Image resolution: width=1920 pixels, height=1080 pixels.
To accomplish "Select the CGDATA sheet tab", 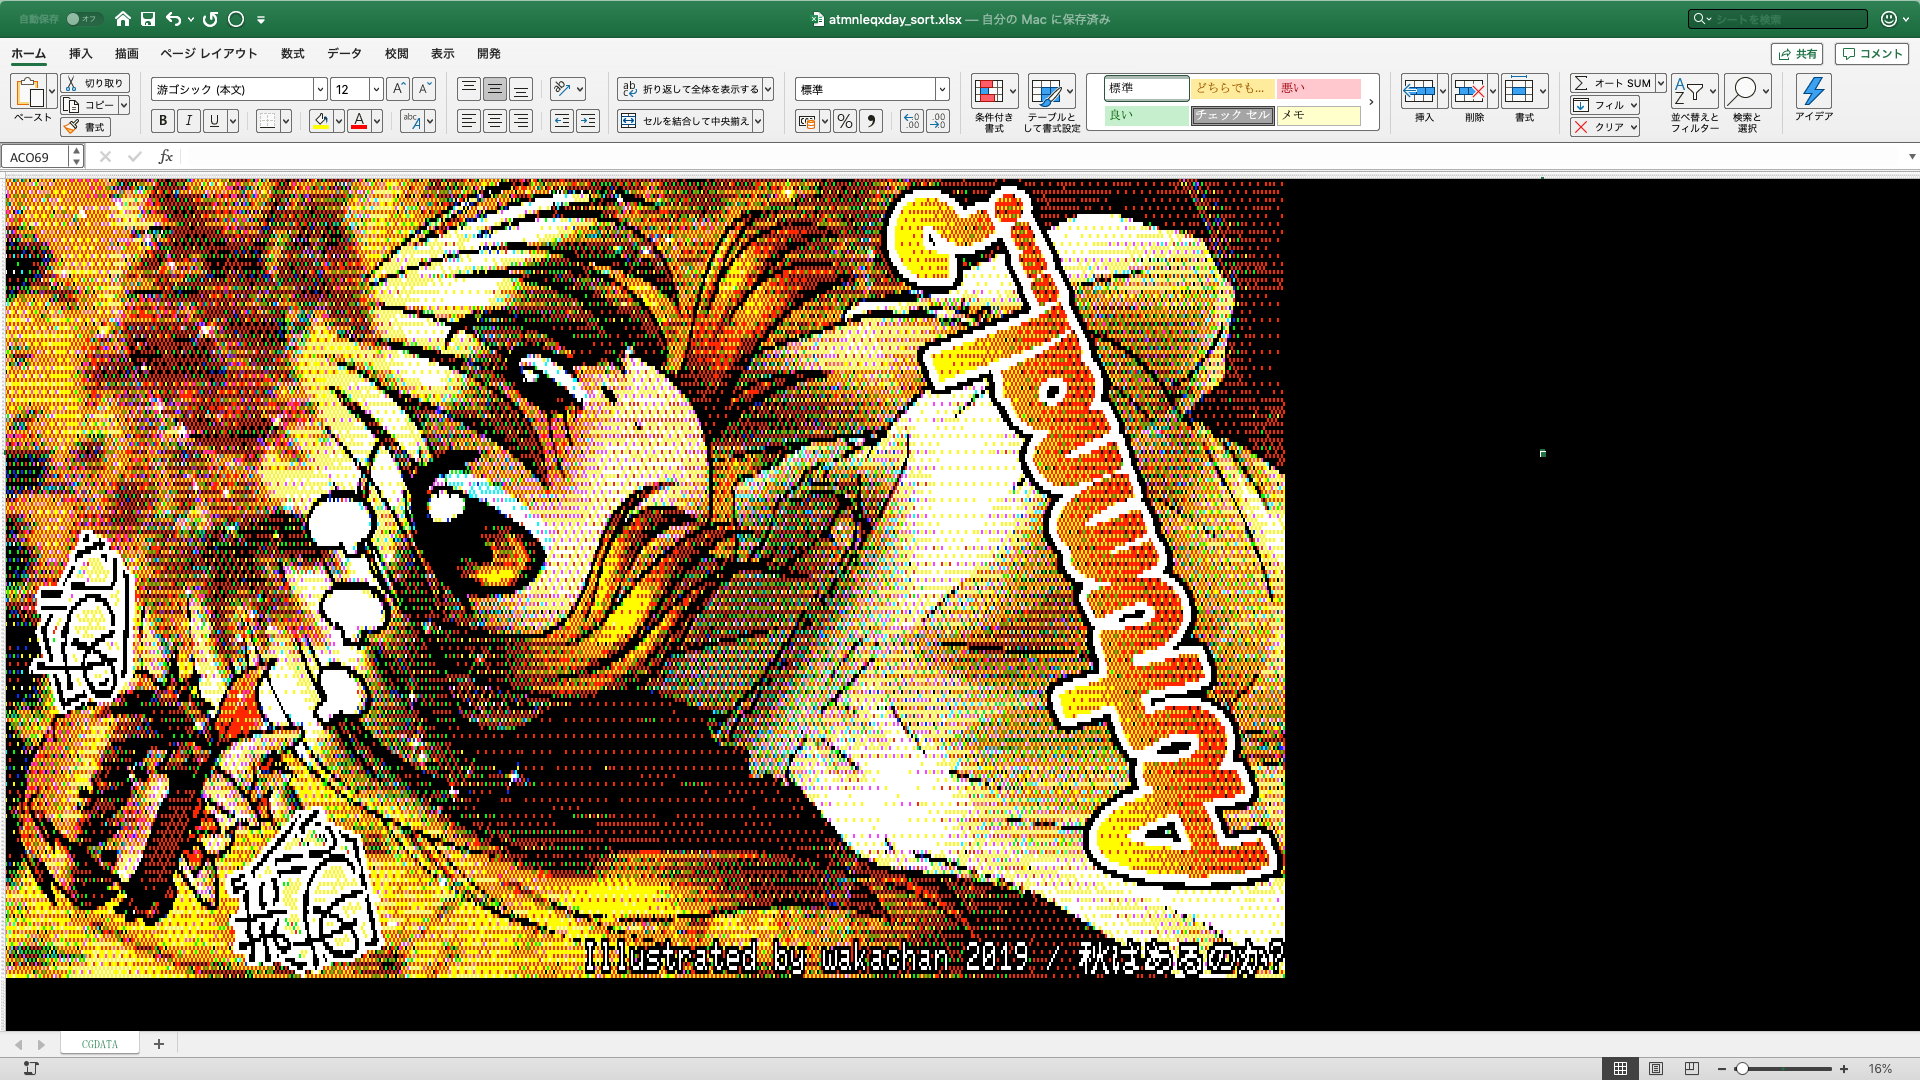I will click(99, 1044).
